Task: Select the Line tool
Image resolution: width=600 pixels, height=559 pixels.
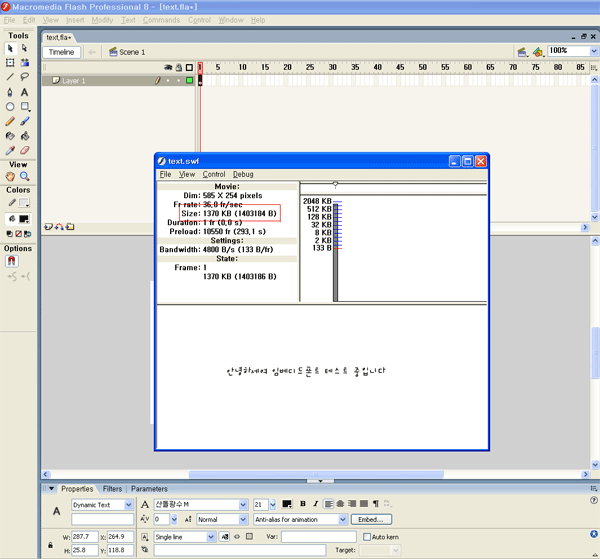Action: (x=10, y=77)
